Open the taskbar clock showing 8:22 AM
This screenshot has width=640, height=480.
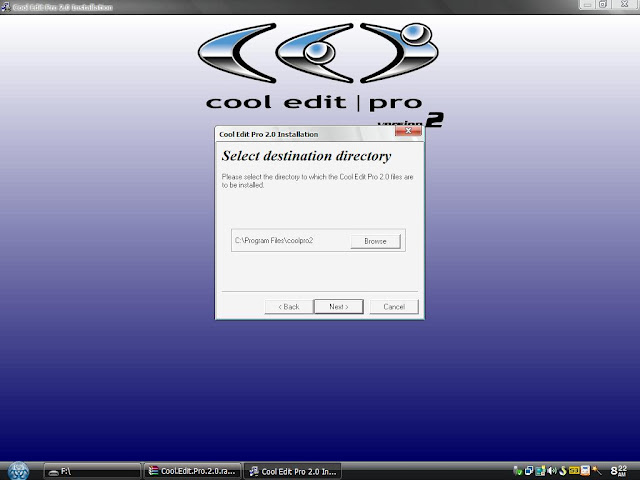pyautogui.click(x=618, y=471)
